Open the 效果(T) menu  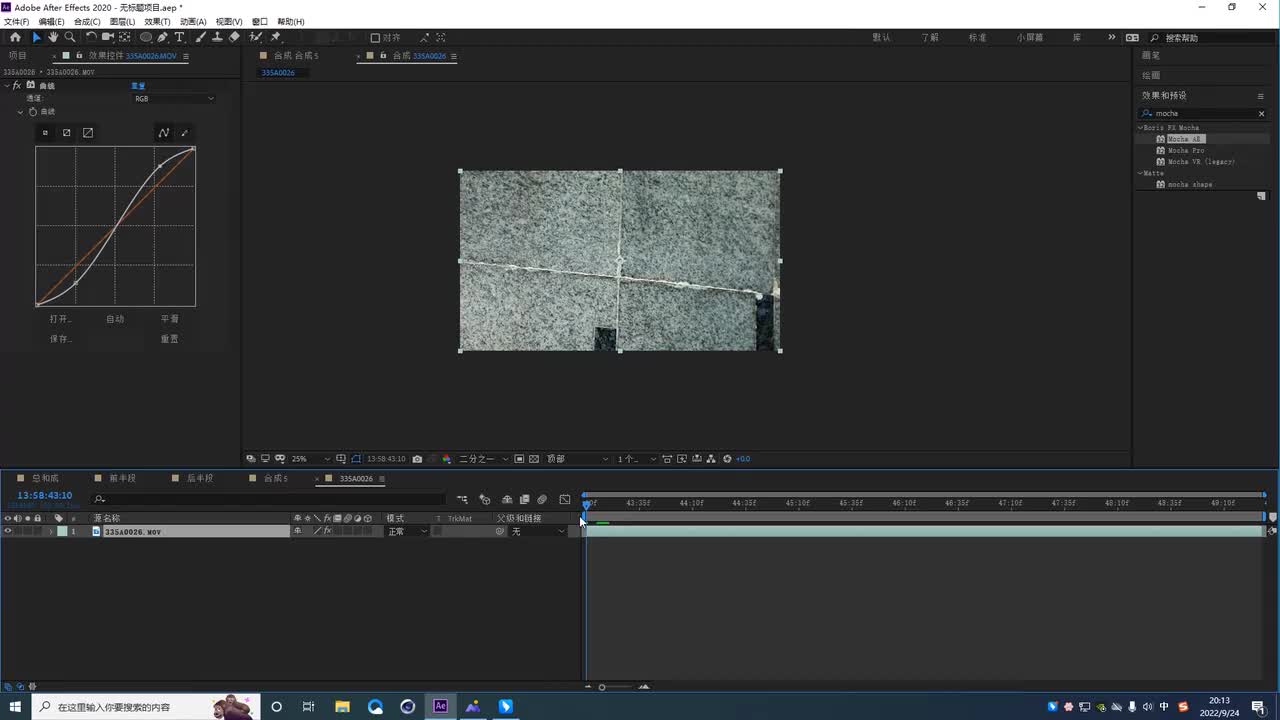(x=157, y=22)
